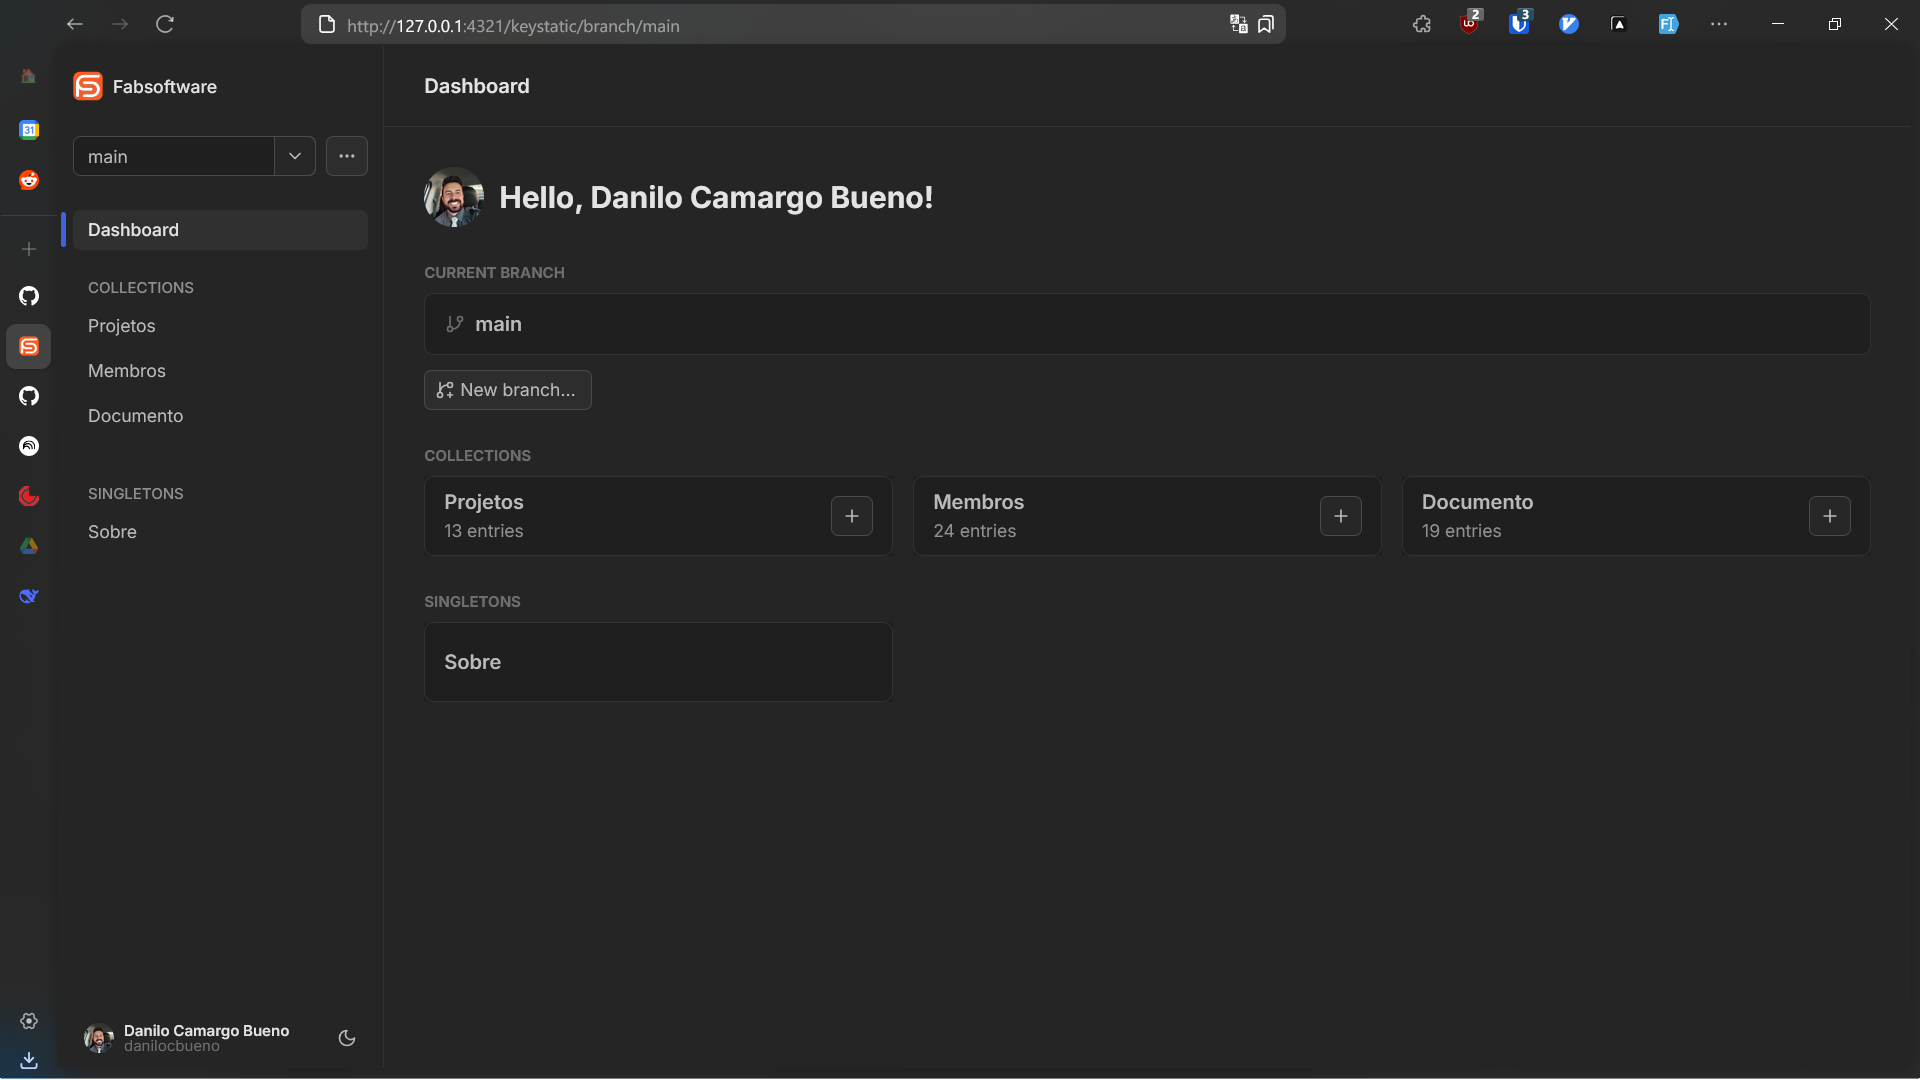Add a new Projetos entry with plus
This screenshot has height=1080, width=1920.
point(851,516)
